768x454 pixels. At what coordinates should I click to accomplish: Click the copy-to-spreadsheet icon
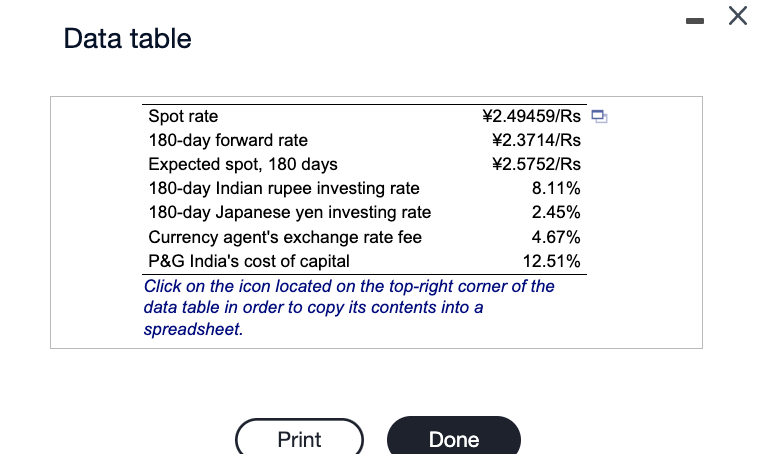(x=599, y=116)
